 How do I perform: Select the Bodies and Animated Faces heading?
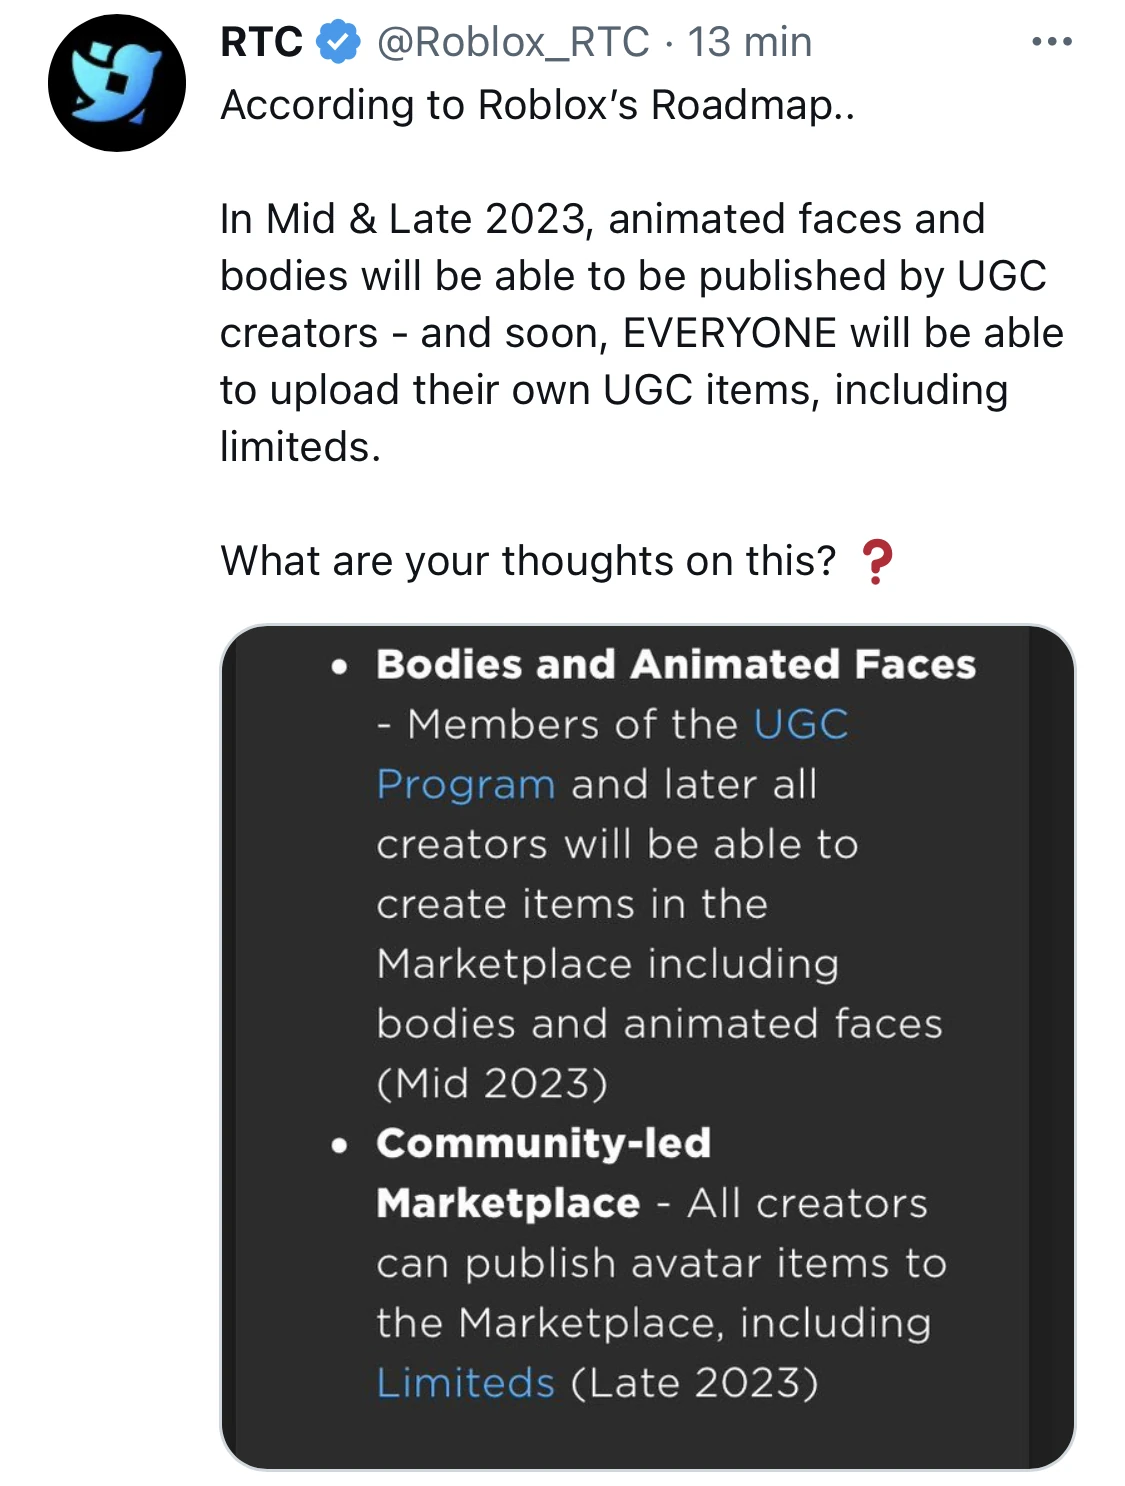tap(675, 665)
